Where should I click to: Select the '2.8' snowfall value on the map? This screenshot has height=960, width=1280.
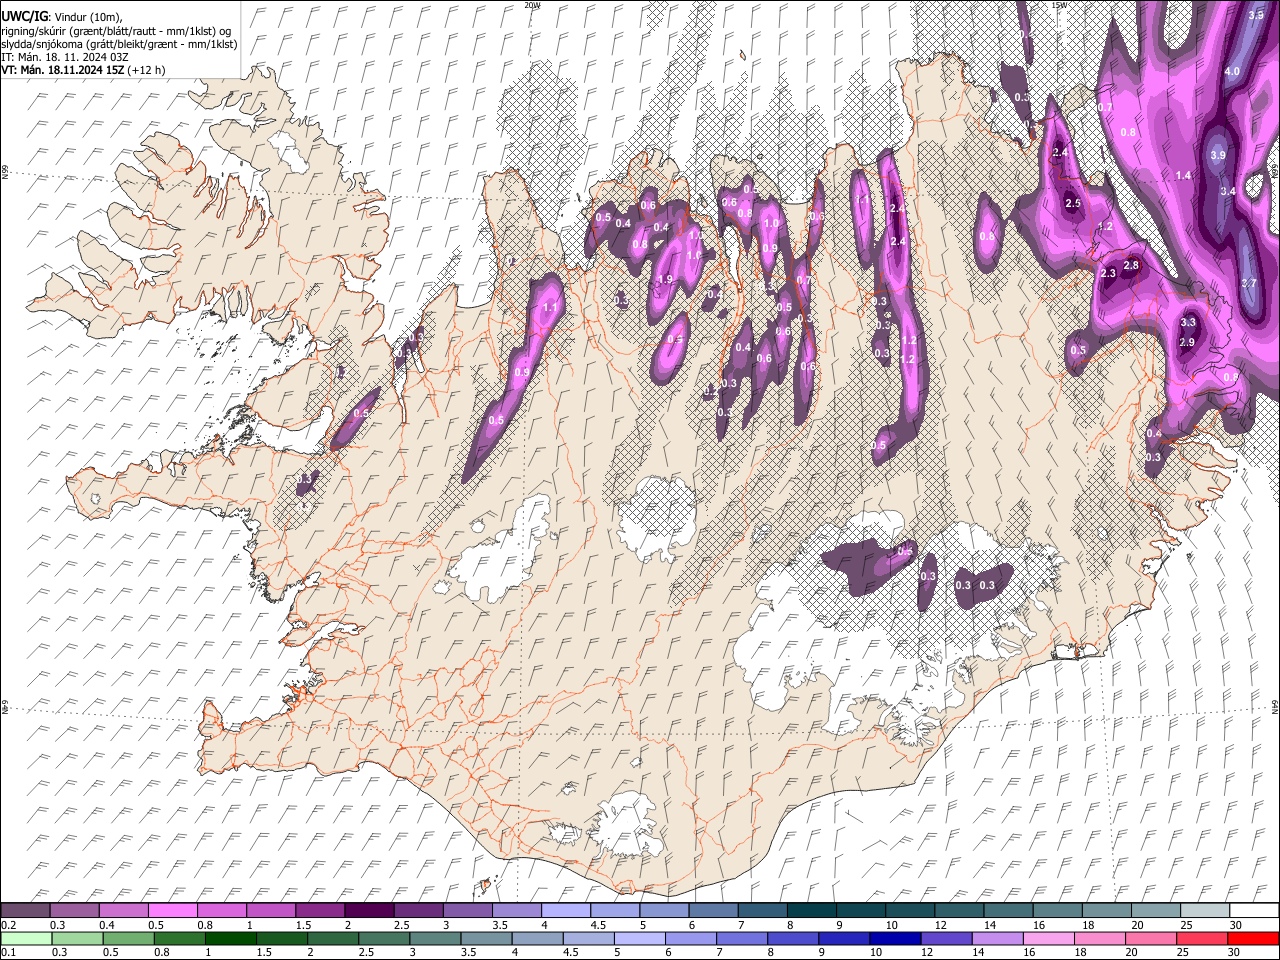tap(1131, 266)
